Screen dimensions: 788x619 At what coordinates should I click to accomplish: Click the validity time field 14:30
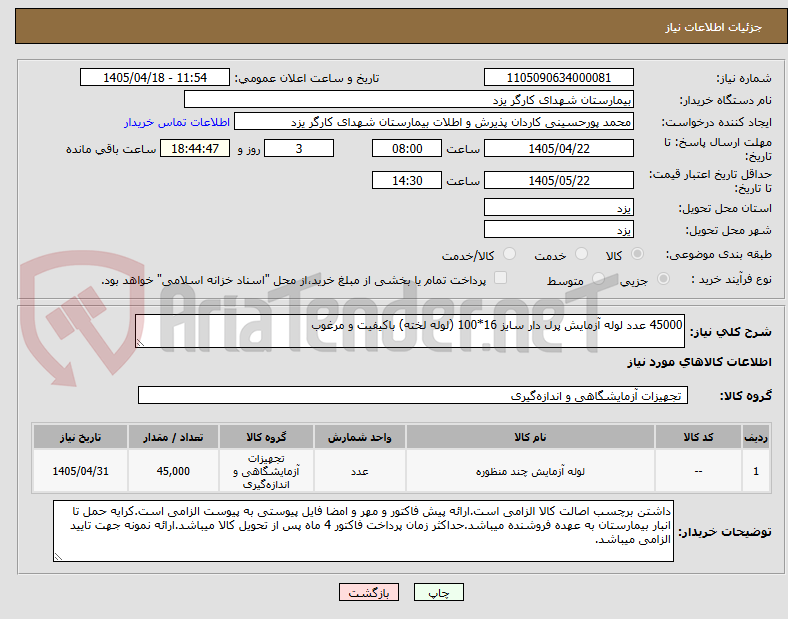point(407,180)
